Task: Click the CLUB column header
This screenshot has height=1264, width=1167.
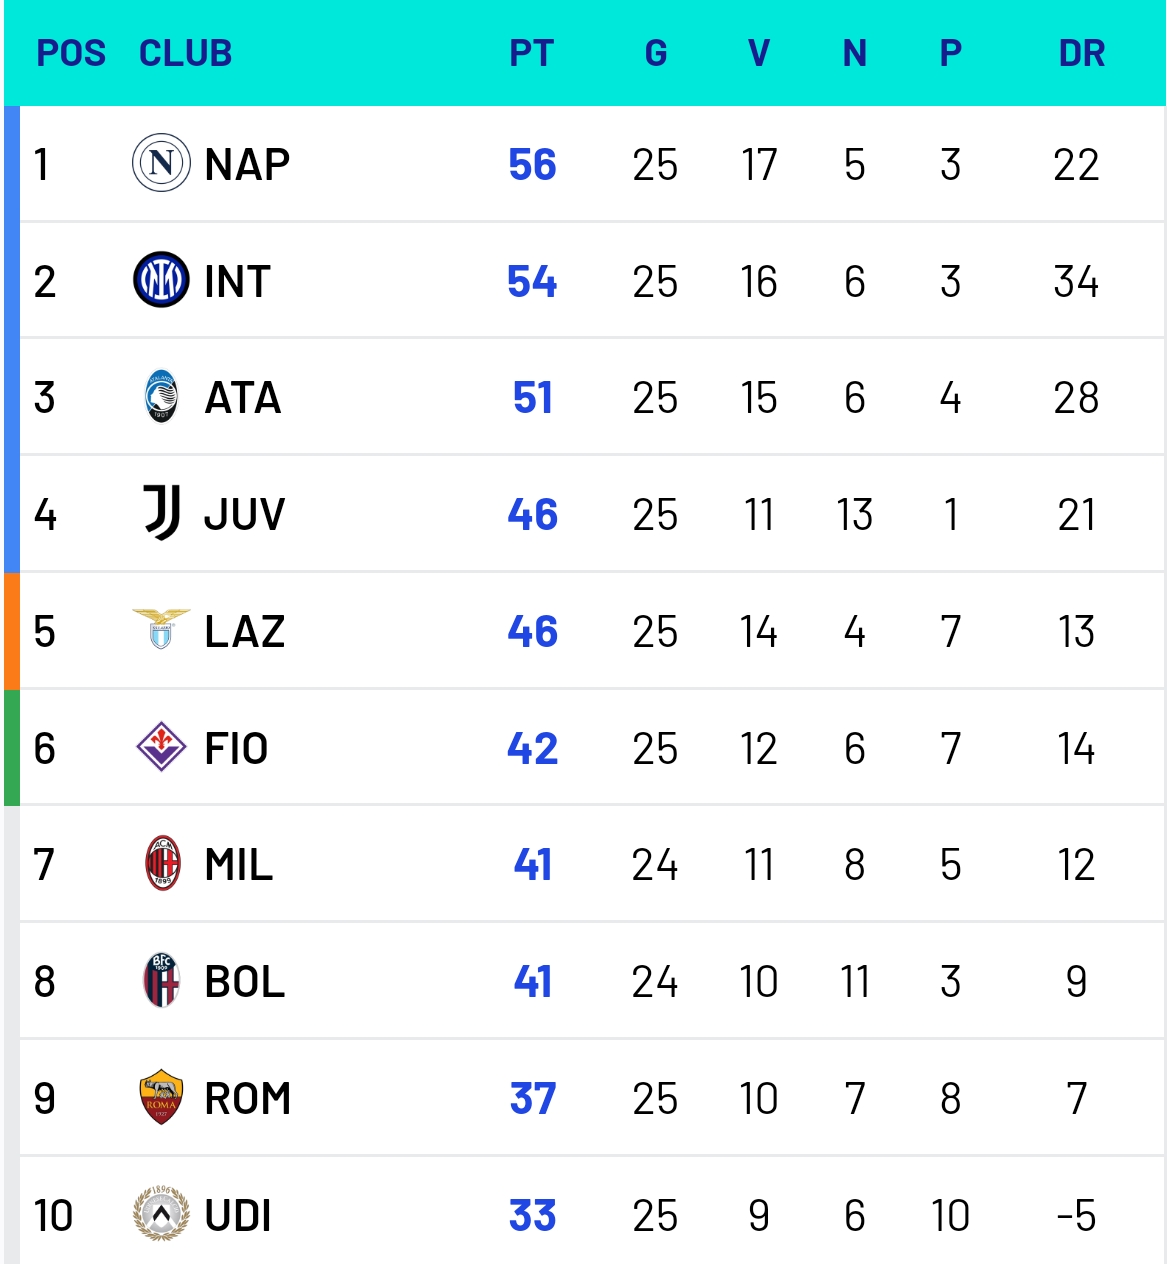Action: (x=185, y=53)
